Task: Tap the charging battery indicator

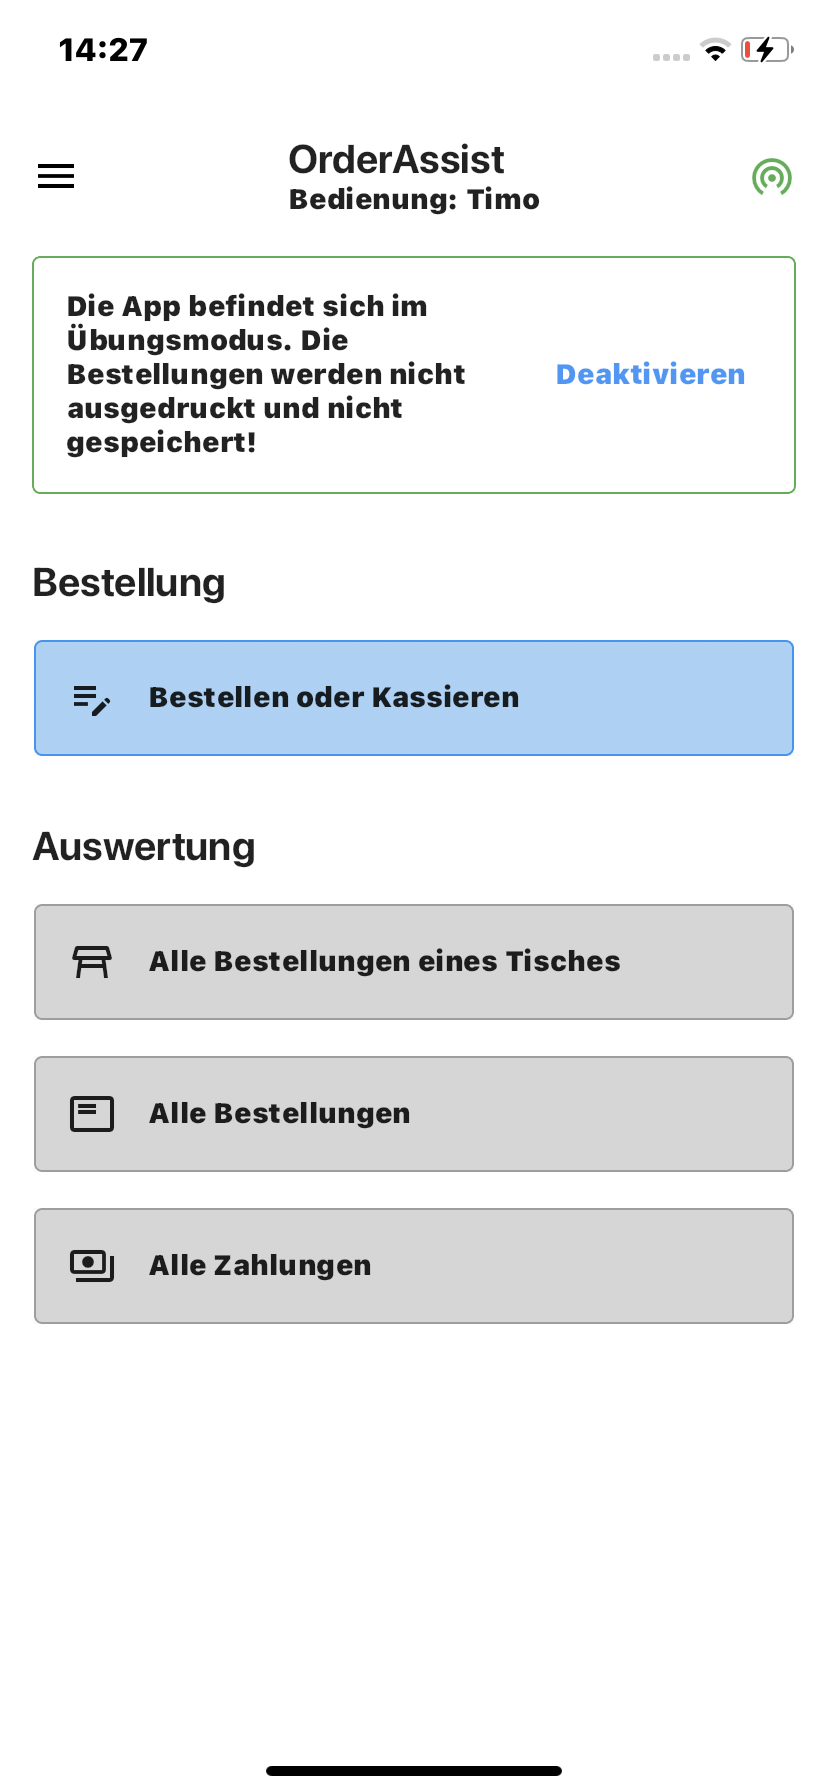Action: pos(767,49)
